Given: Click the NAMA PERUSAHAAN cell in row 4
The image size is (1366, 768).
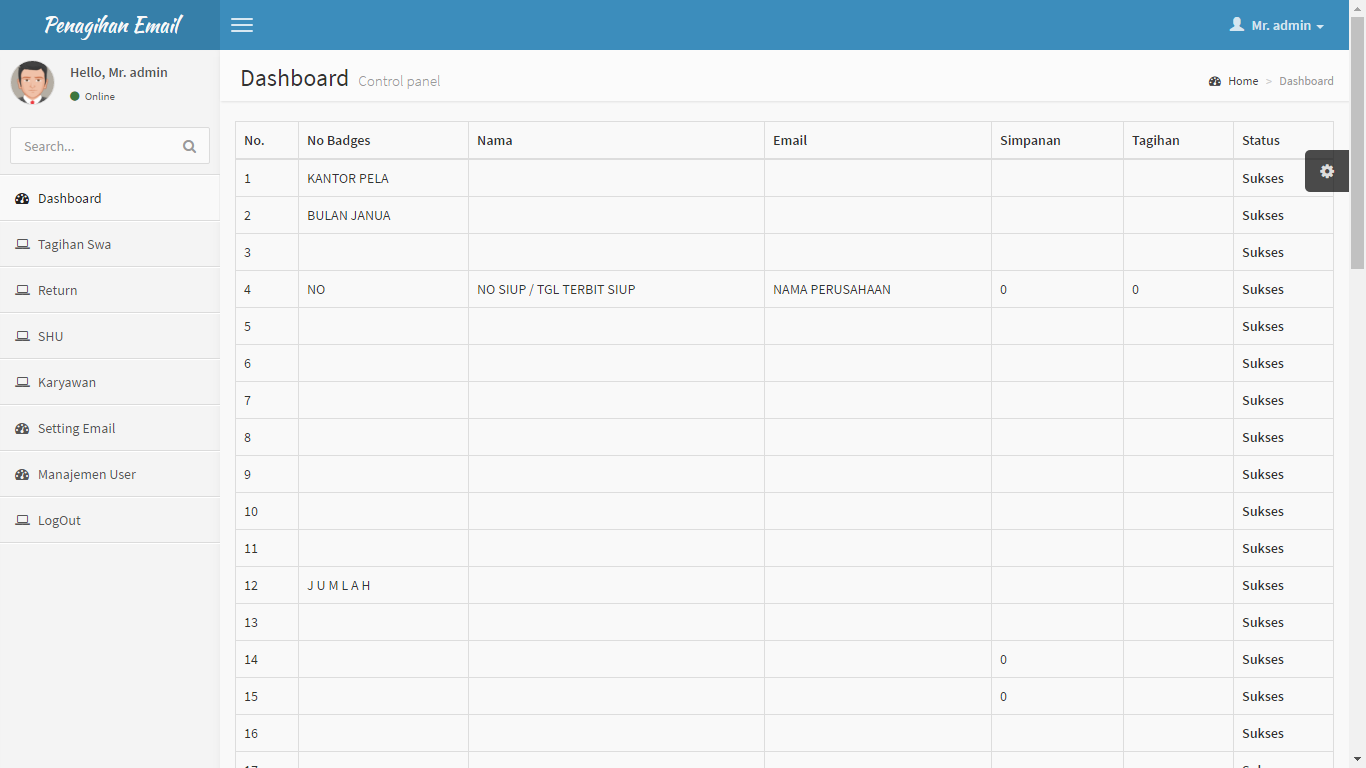Looking at the screenshot, I should (x=831, y=290).
